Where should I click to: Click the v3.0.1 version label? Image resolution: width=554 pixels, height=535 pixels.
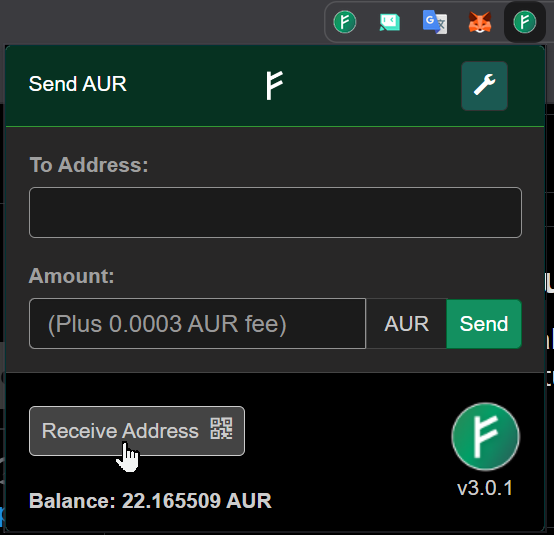[485, 488]
